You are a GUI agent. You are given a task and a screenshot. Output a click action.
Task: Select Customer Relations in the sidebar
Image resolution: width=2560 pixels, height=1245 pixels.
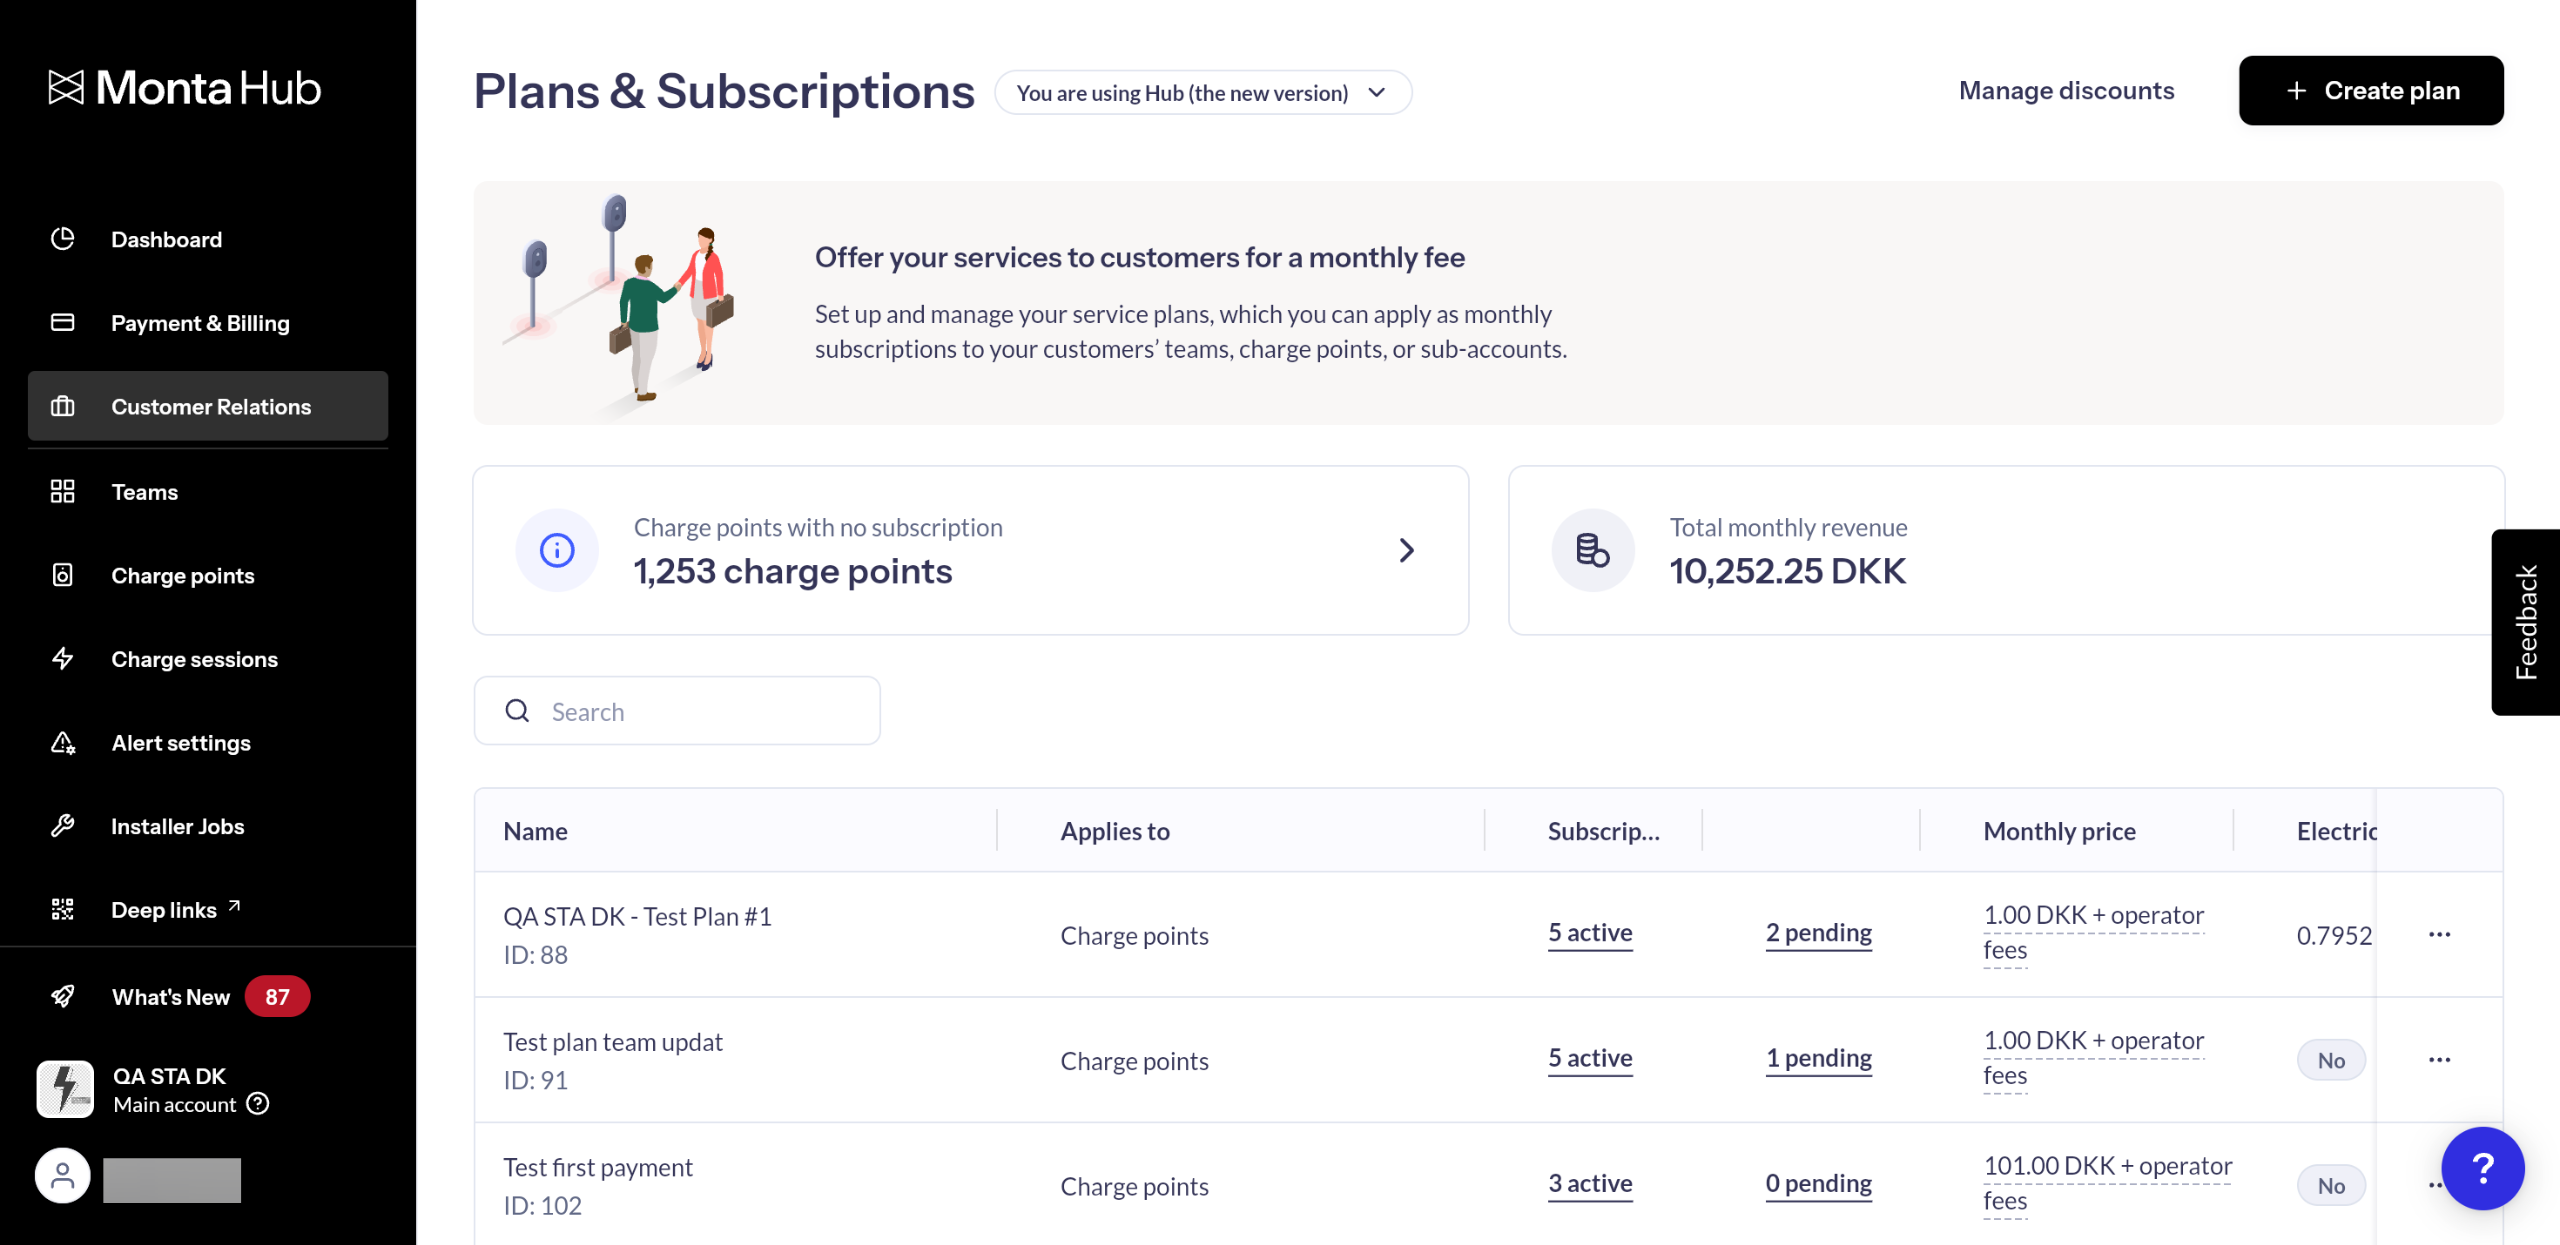click(x=208, y=406)
